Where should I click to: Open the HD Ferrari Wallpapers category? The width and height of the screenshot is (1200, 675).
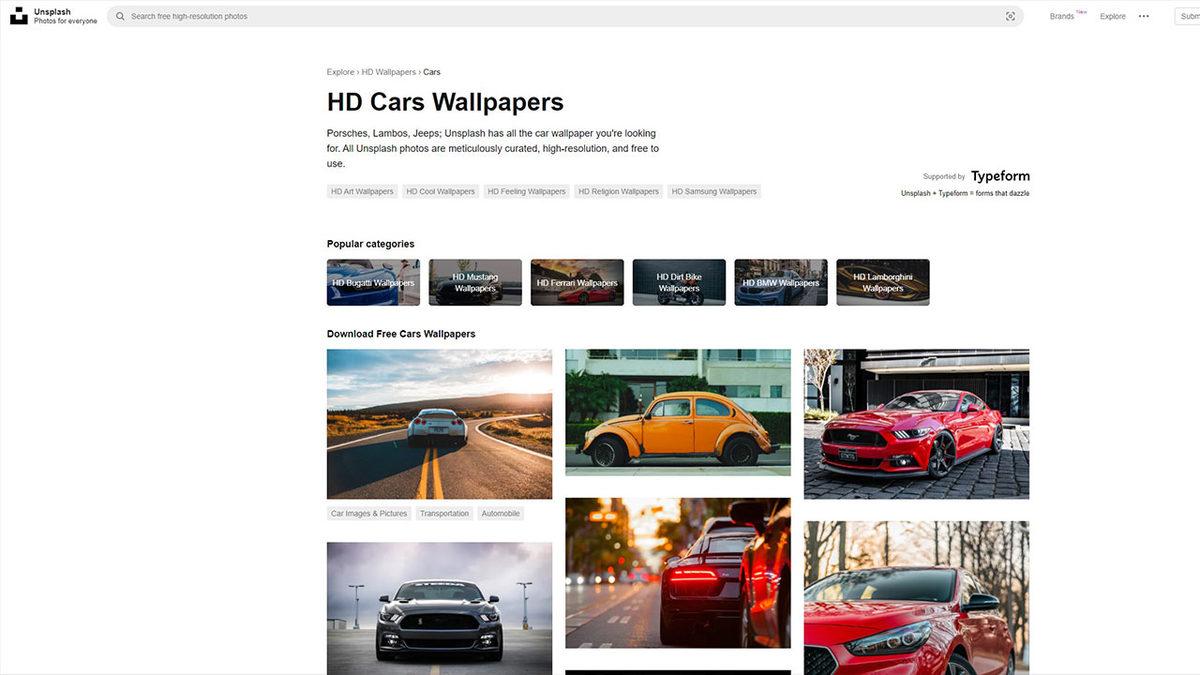[577, 282]
